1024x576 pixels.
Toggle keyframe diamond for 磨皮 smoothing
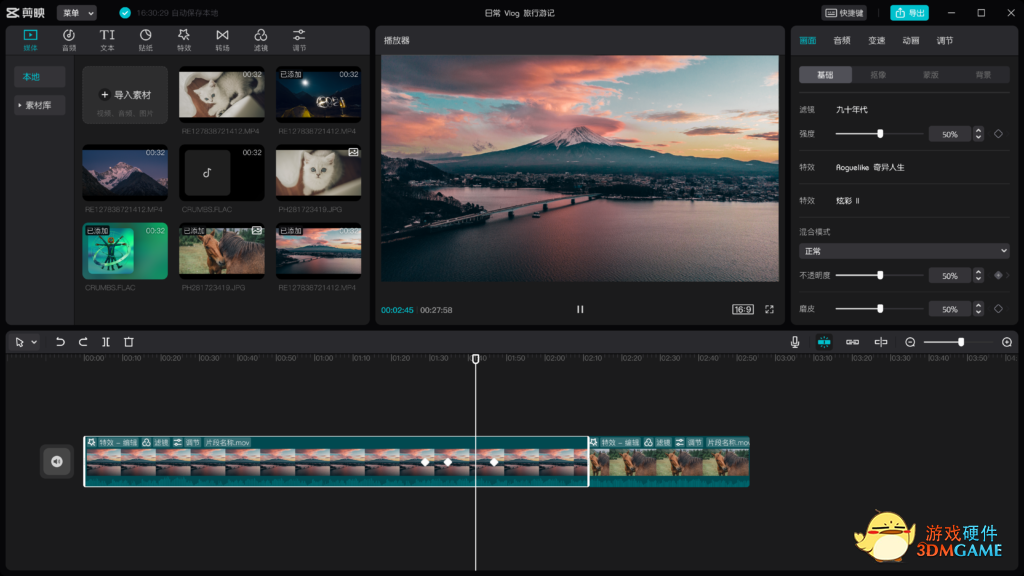[999, 309]
